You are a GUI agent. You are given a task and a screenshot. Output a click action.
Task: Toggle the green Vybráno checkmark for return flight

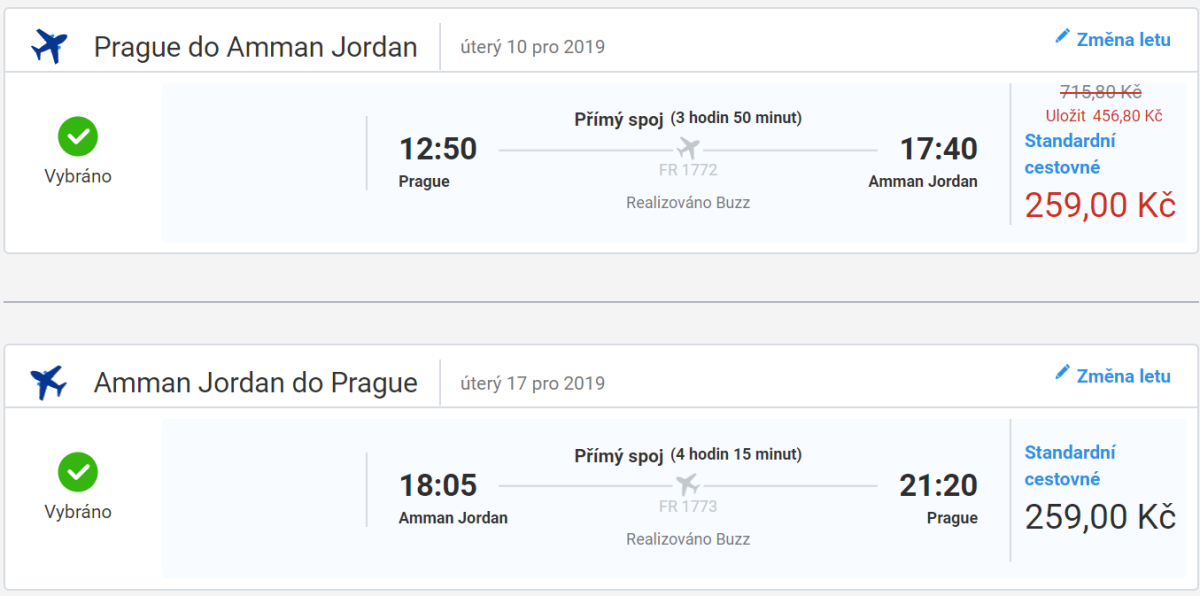tap(78, 473)
